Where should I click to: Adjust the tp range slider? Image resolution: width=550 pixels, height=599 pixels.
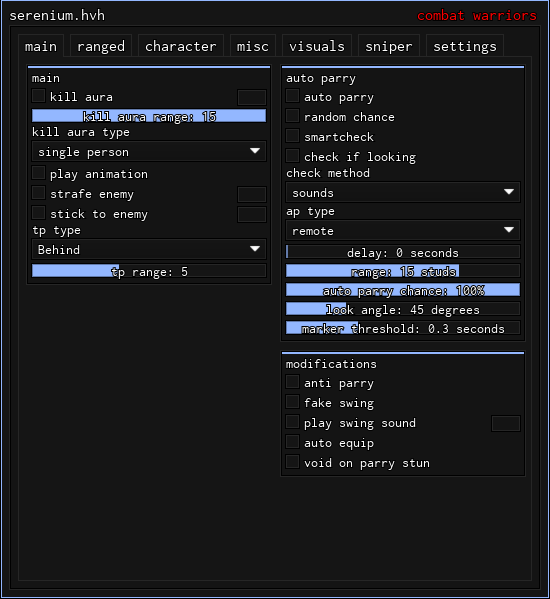[x=149, y=271]
